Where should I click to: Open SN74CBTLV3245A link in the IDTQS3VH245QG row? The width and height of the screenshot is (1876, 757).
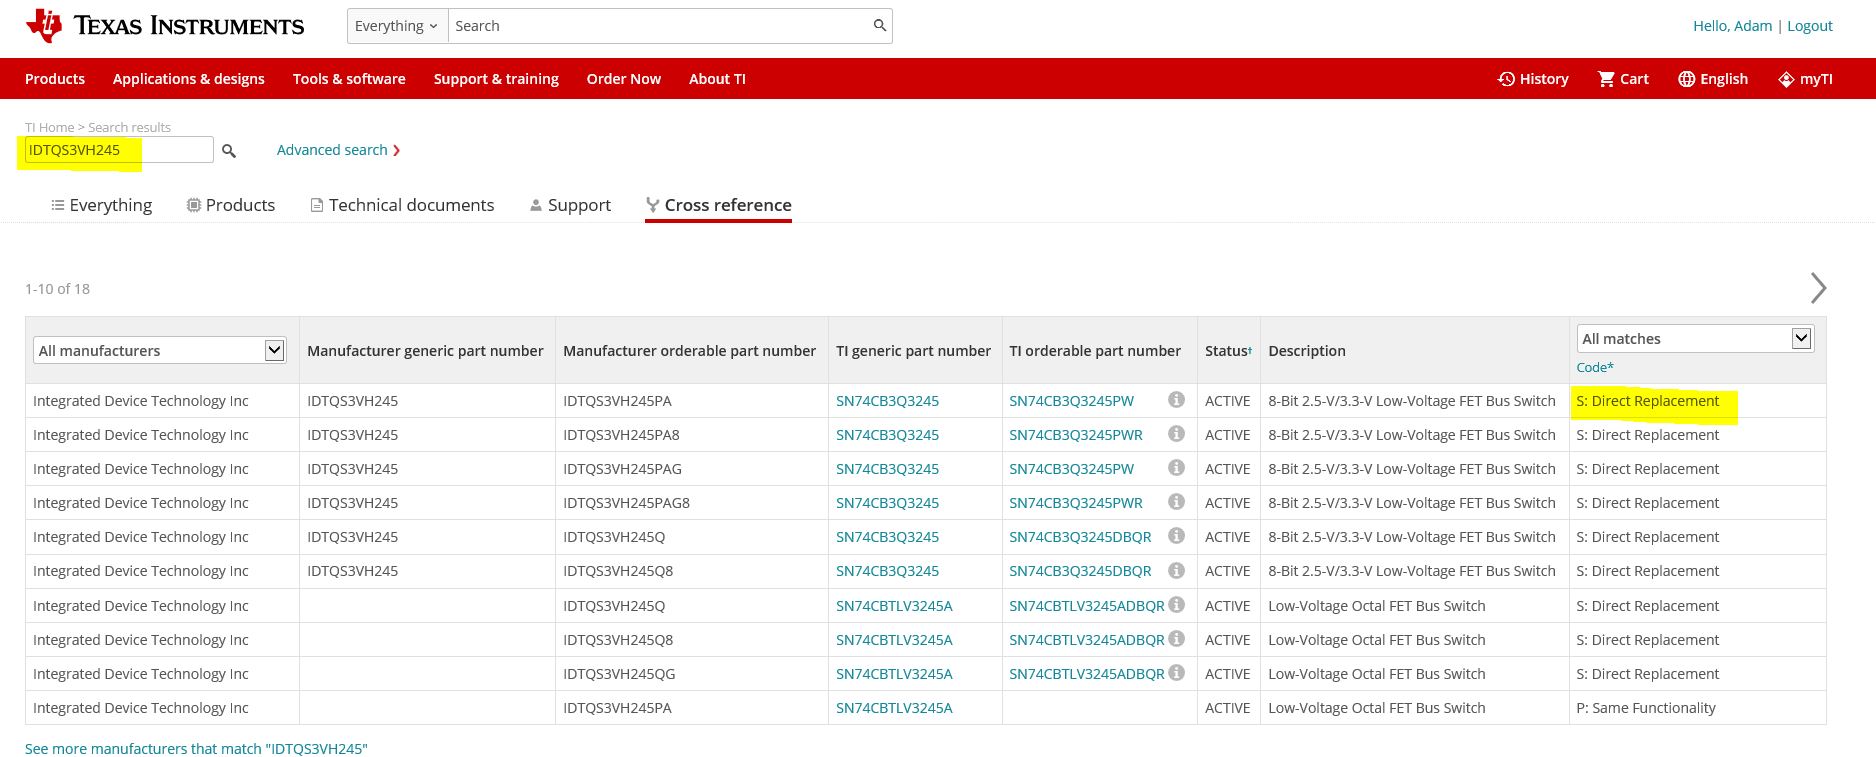[x=894, y=674]
